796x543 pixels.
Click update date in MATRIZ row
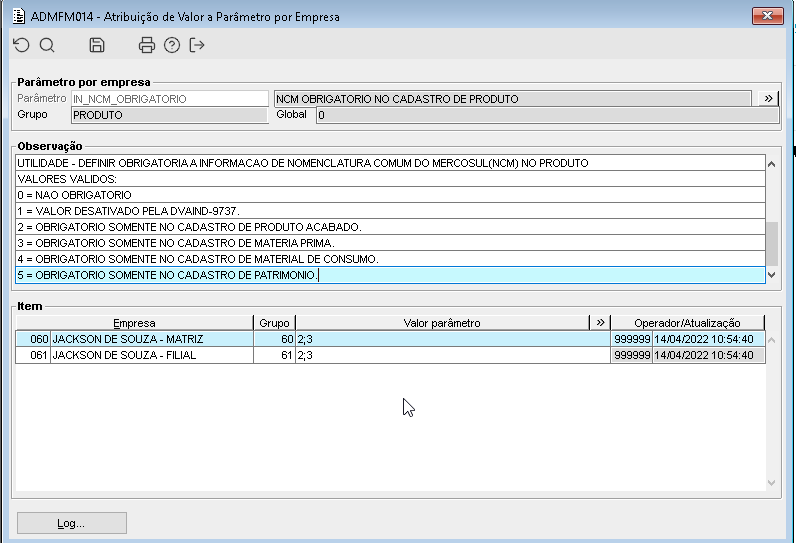[x=708, y=339]
